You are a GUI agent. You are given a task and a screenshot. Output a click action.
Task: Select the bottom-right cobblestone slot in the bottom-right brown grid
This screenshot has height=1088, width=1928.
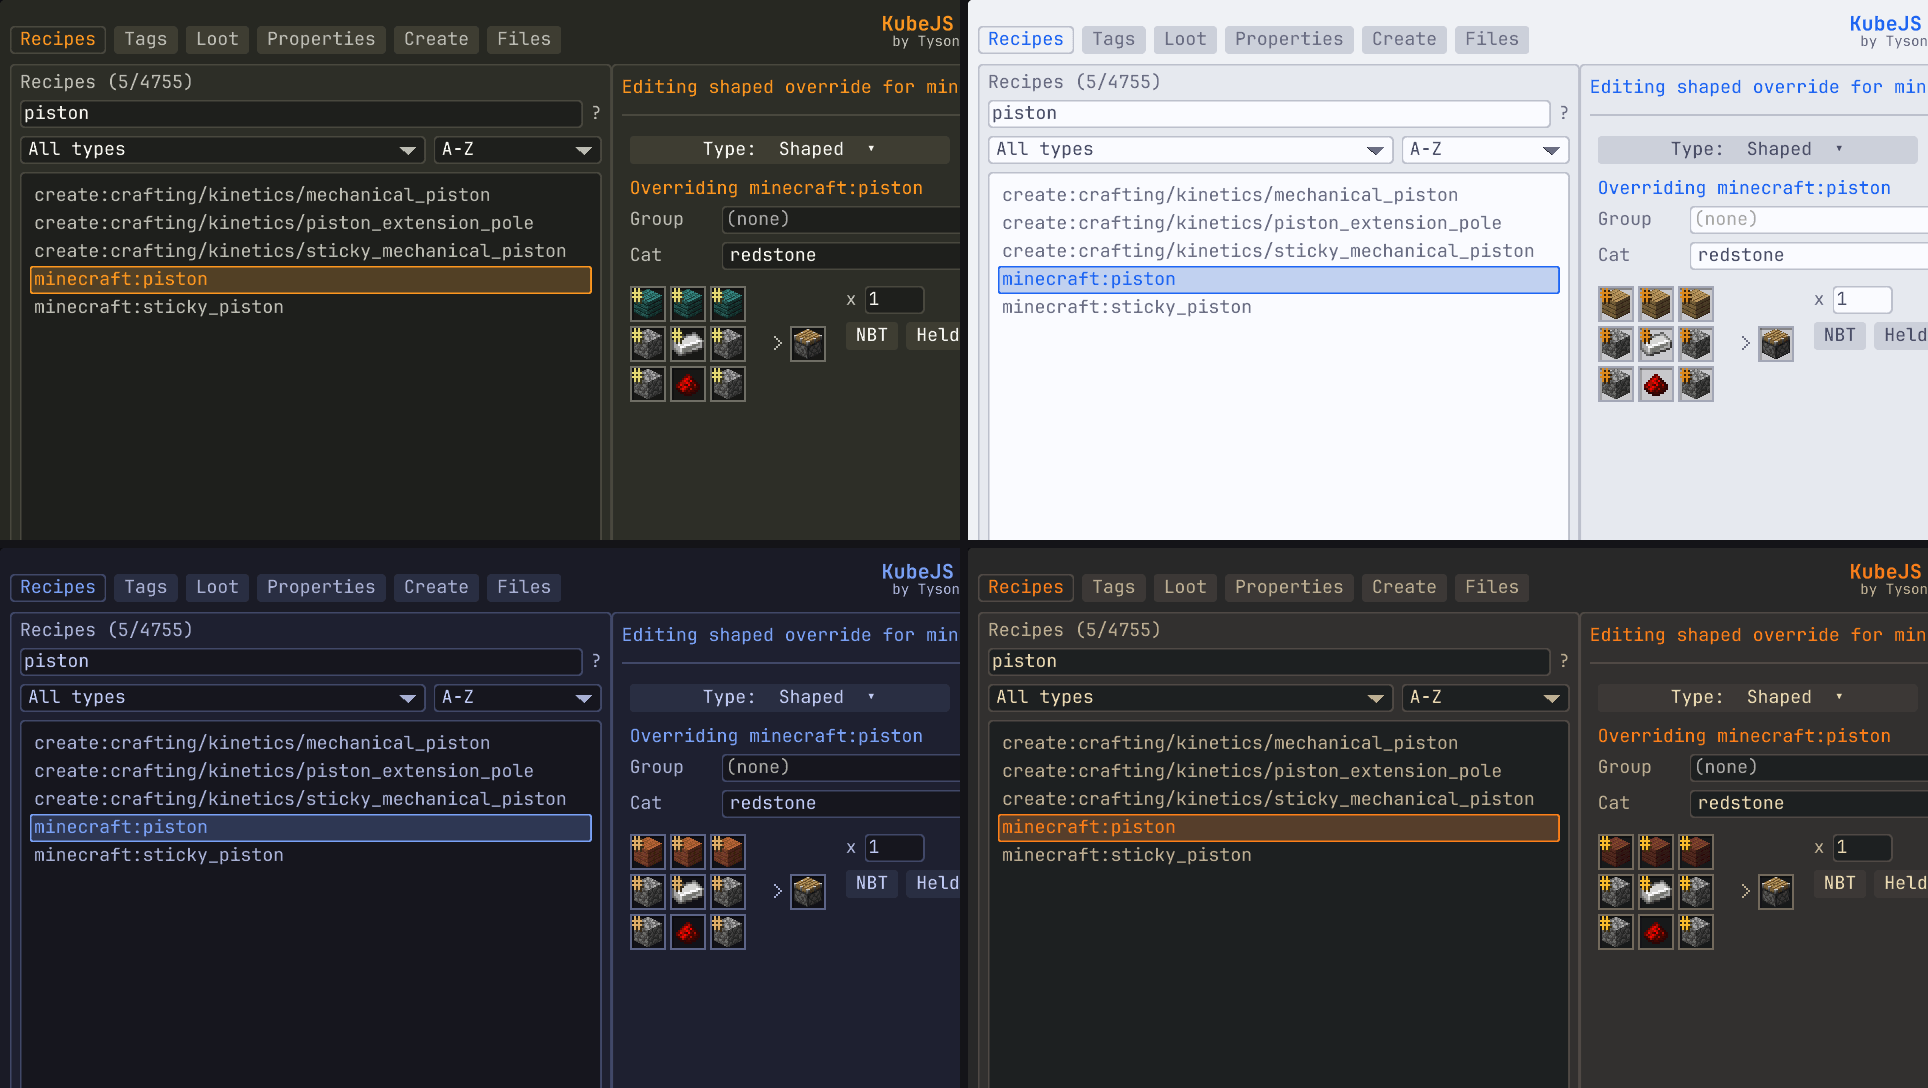[x=1696, y=932]
